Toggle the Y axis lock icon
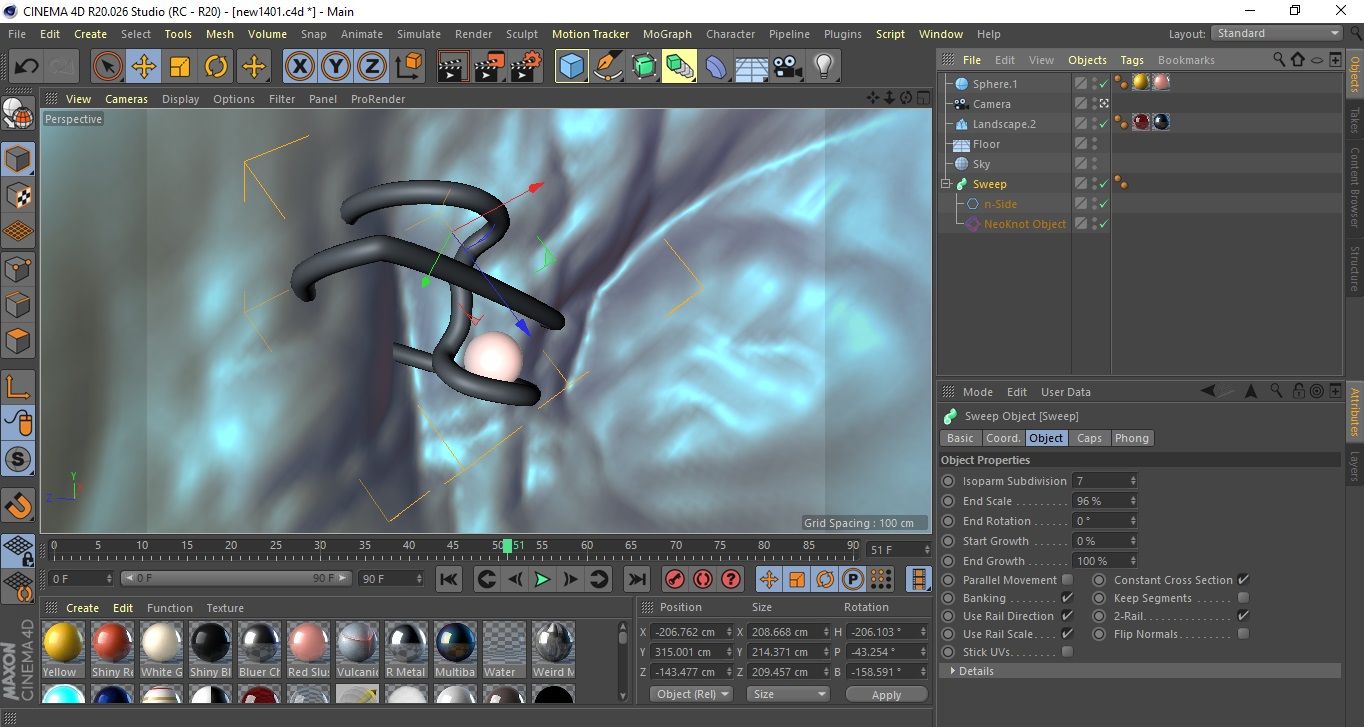The height and width of the screenshot is (727, 1364). [x=336, y=67]
